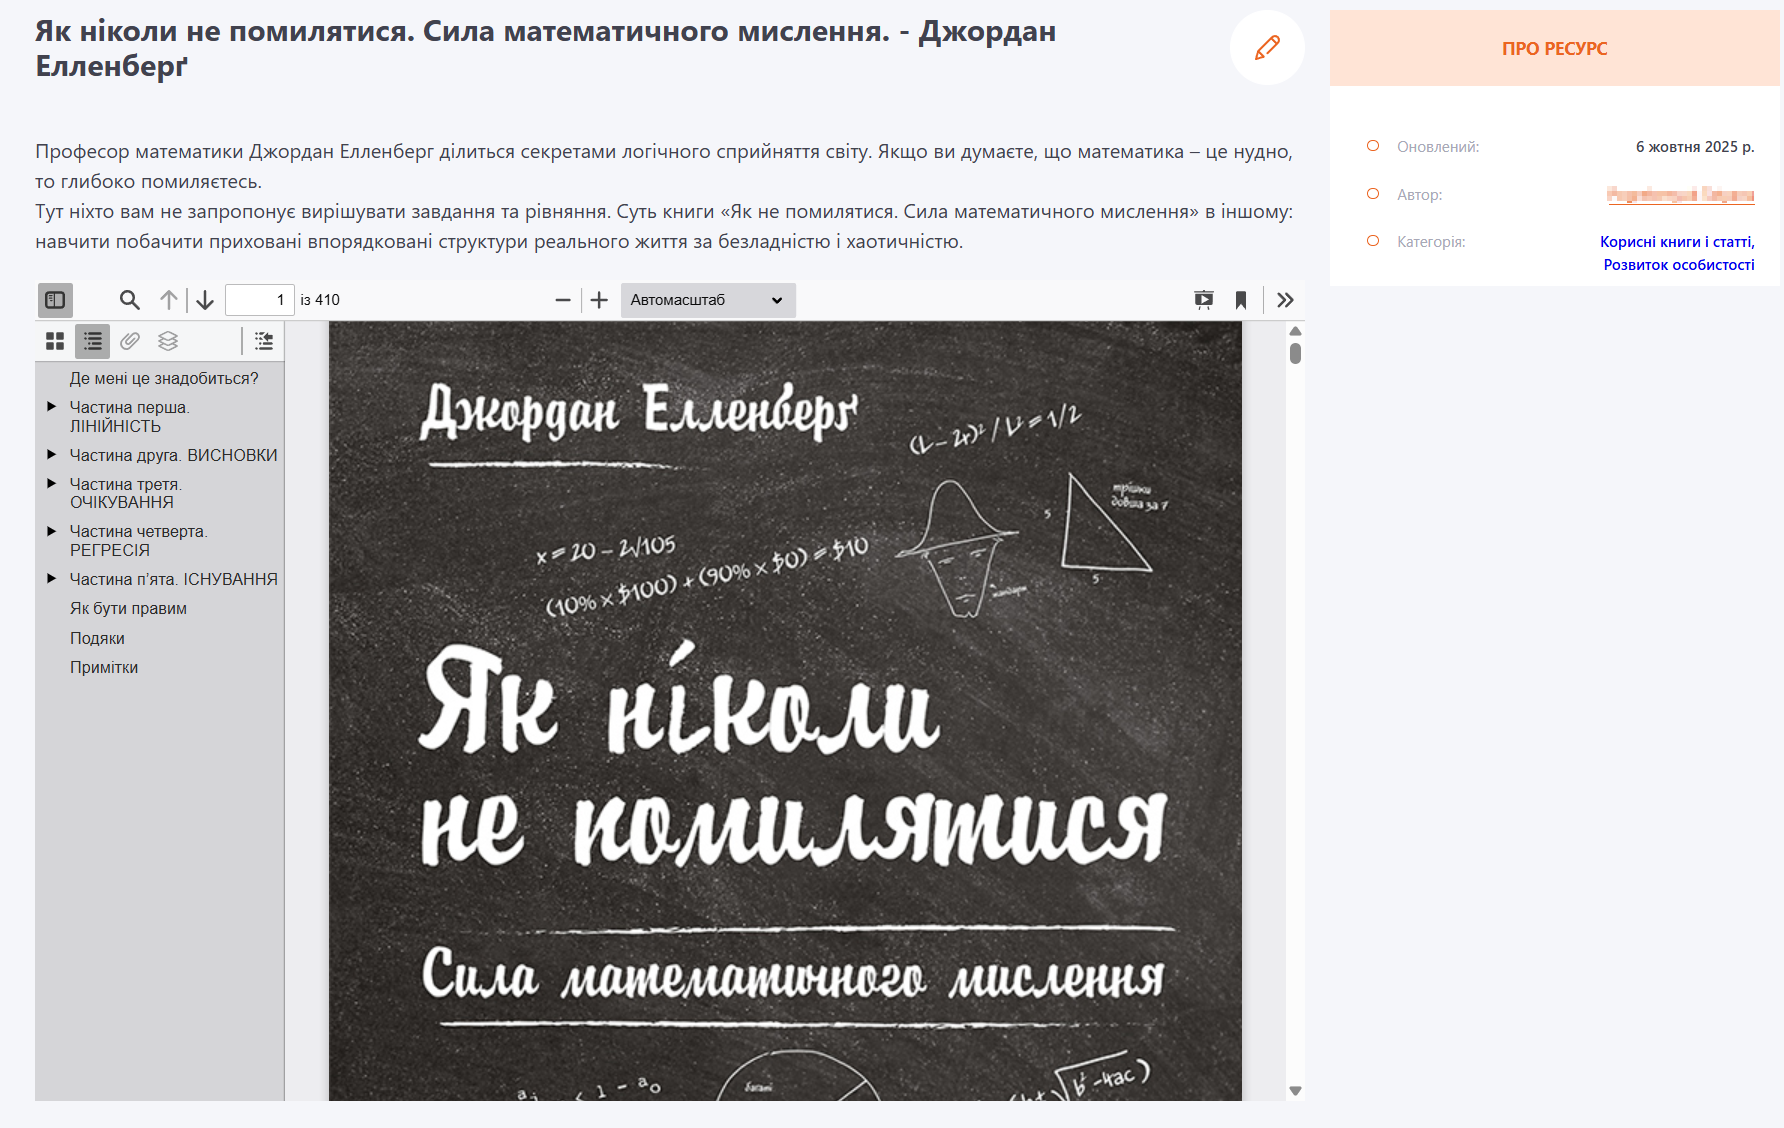Switch to presentation mode

tap(1204, 300)
